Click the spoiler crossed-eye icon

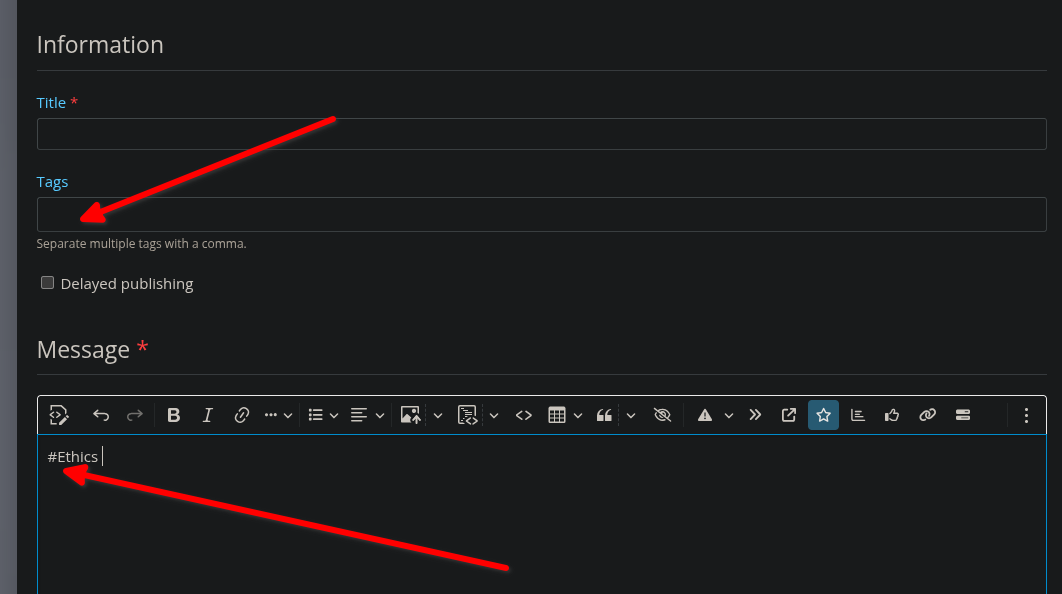[x=661, y=415]
